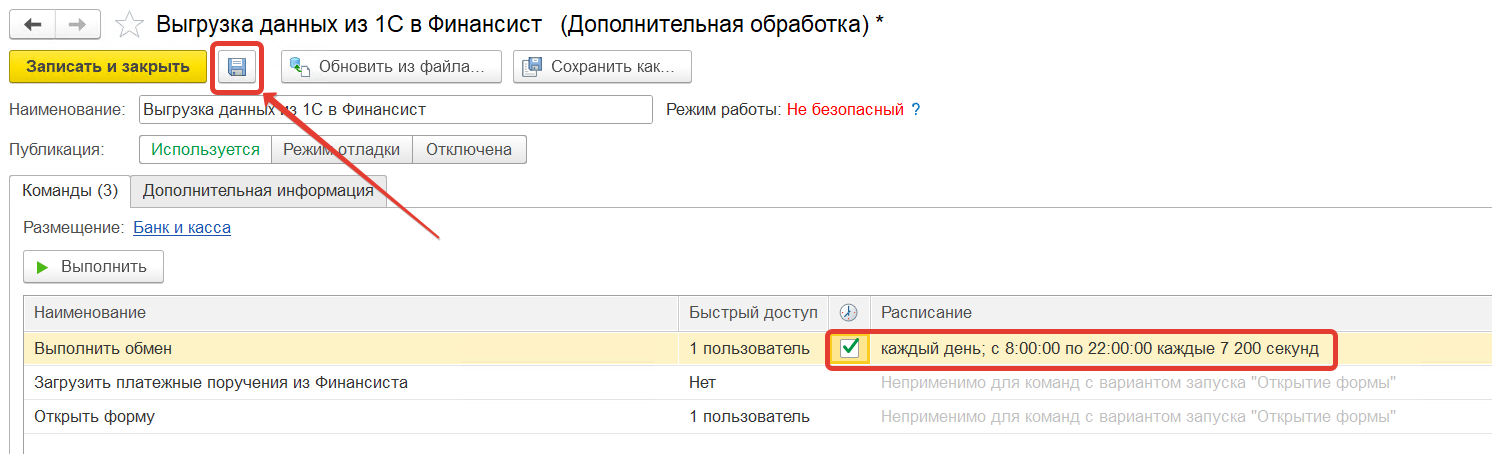This screenshot has width=1492, height=454.
Task: Click the floppy disk save icon
Action: 238,67
